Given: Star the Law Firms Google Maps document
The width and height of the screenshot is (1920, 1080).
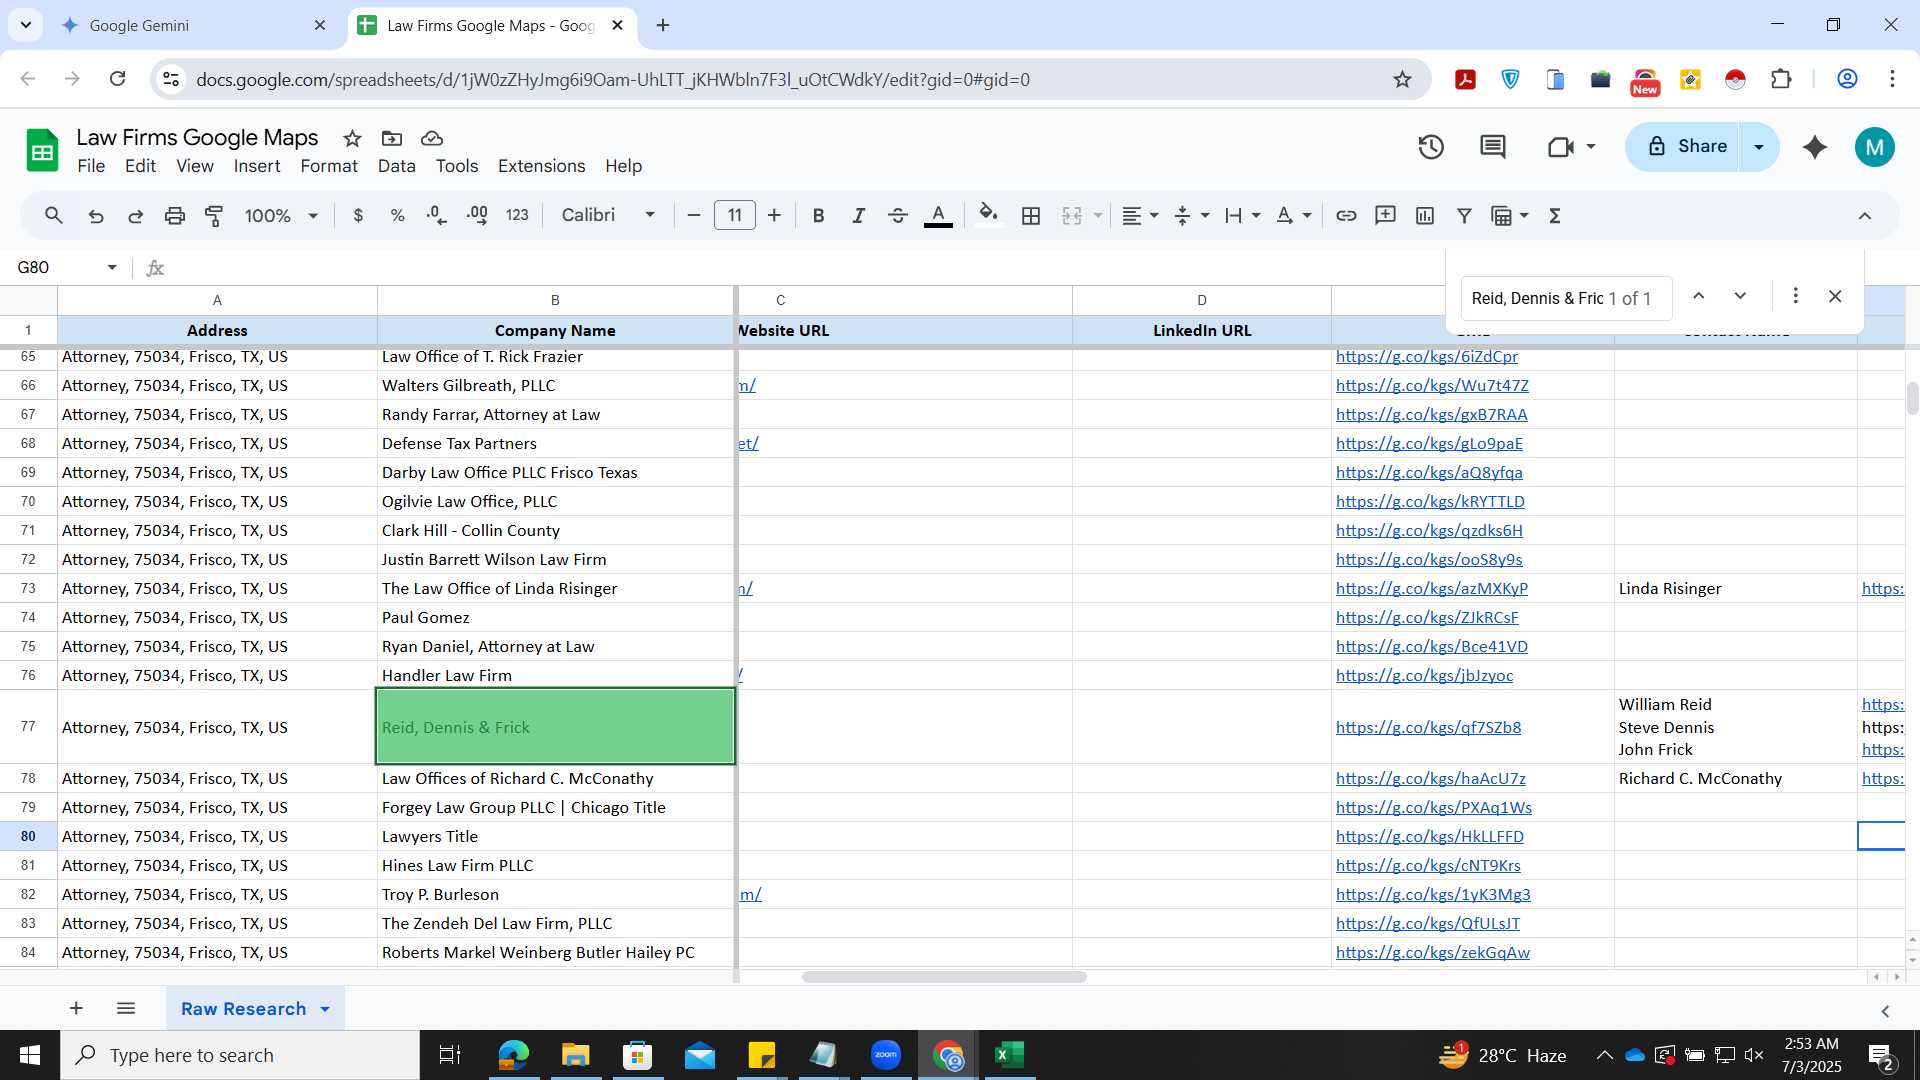Looking at the screenshot, I should coord(352,138).
